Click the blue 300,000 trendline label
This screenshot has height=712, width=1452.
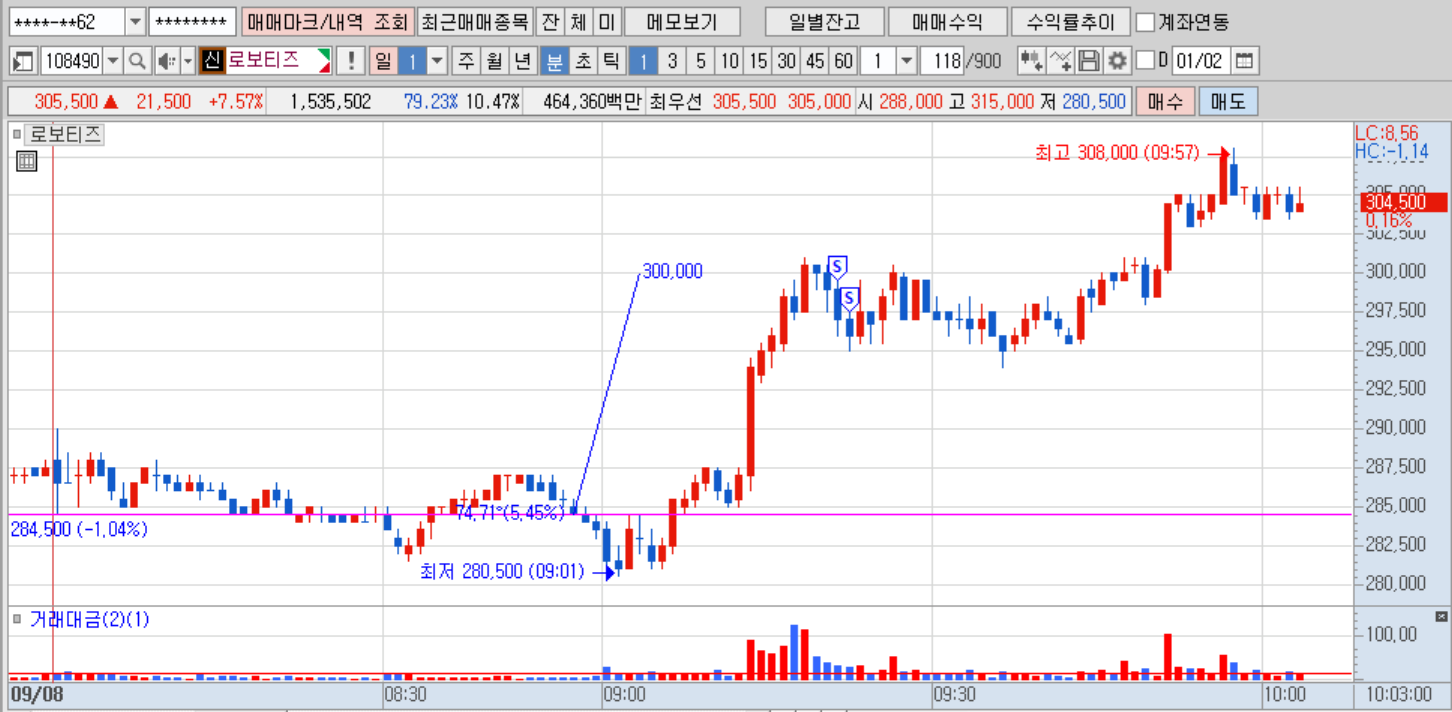(x=672, y=271)
